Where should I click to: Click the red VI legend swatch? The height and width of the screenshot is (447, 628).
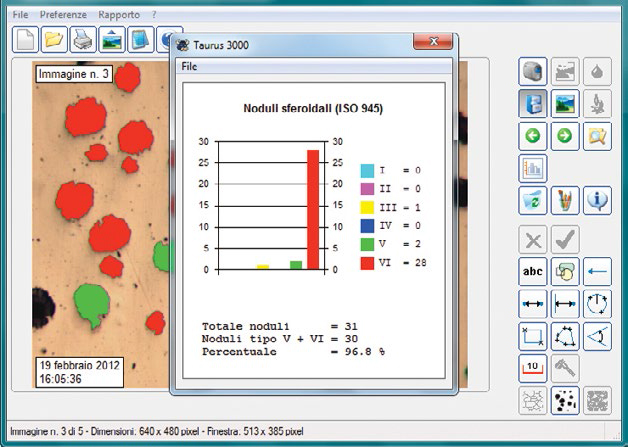pyautogui.click(x=367, y=264)
